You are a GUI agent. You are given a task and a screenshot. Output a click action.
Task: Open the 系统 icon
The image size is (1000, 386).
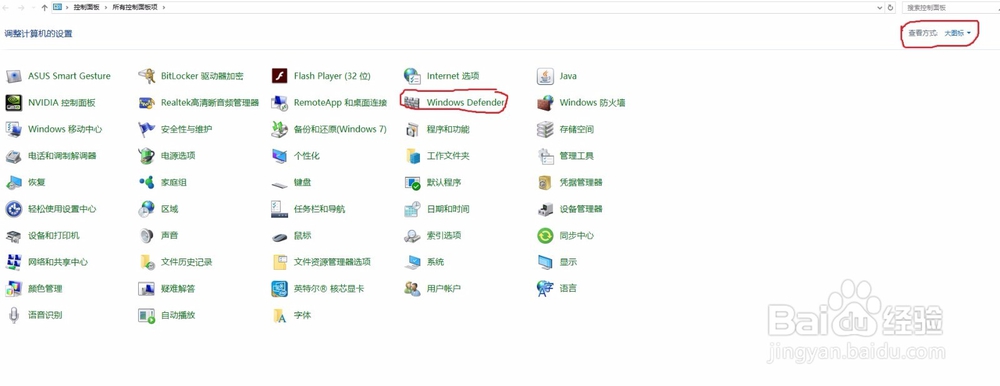click(x=413, y=262)
